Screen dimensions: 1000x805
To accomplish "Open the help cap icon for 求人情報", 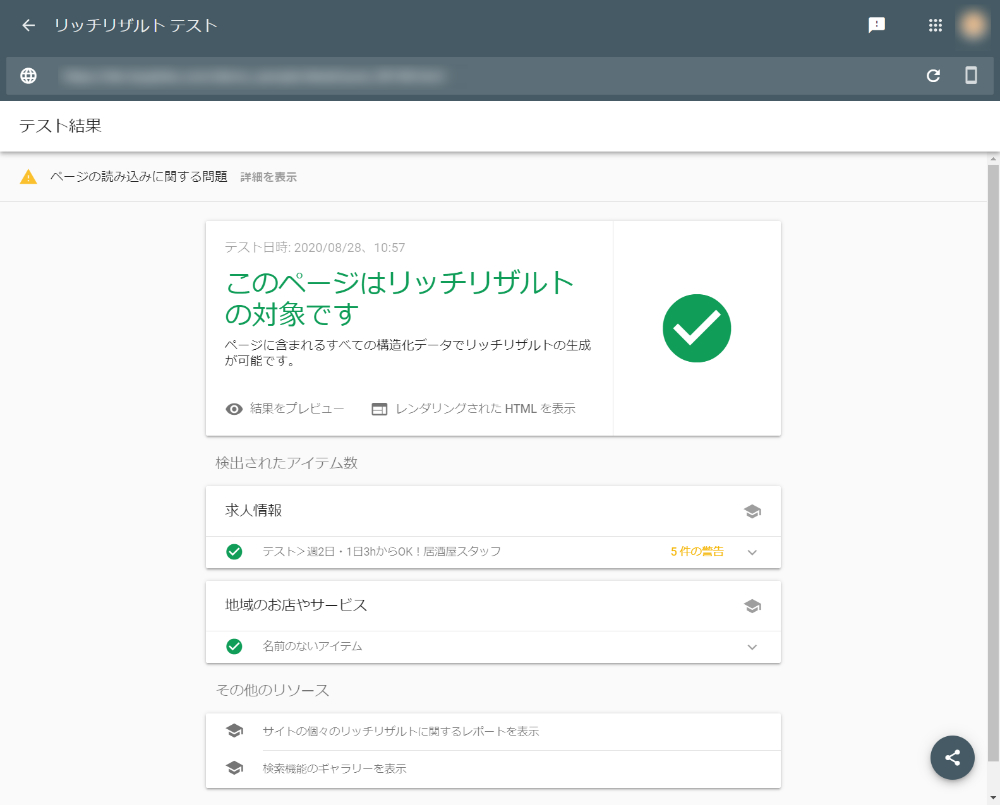I will (753, 511).
